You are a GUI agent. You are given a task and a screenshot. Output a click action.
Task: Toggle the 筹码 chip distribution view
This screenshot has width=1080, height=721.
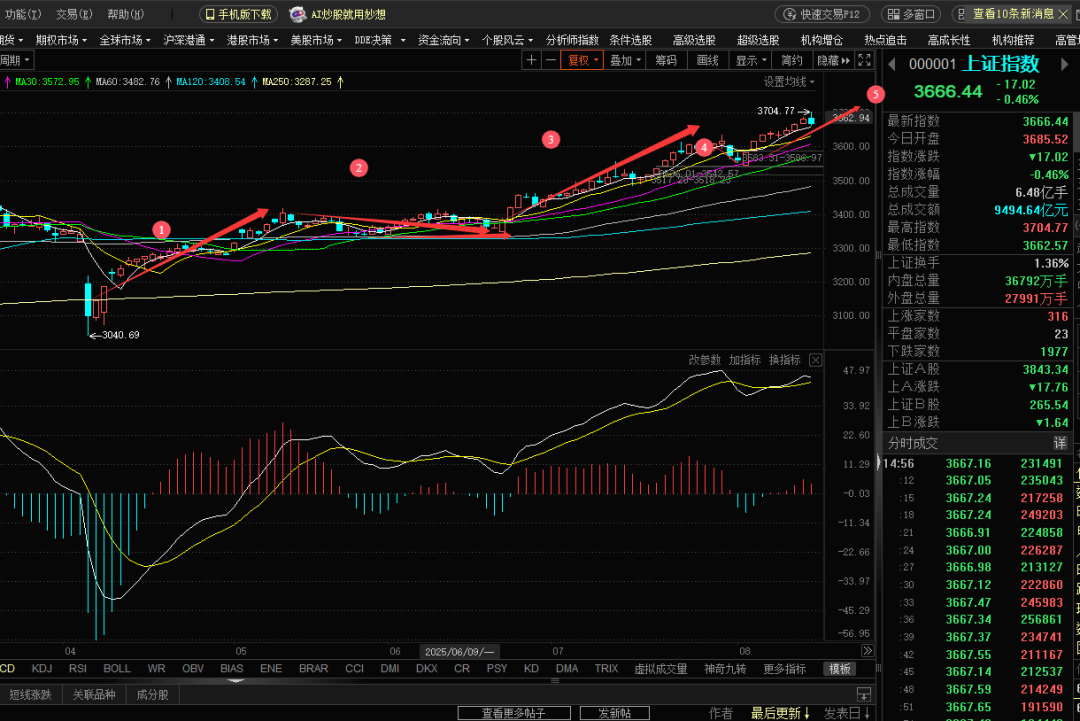point(666,60)
